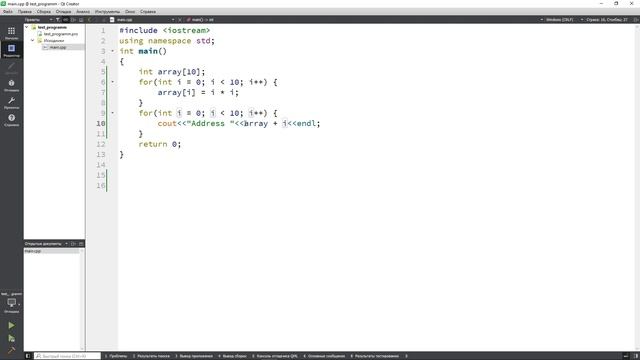Click in the quick locator search field
This screenshot has width=640, height=360.
coord(67,356)
